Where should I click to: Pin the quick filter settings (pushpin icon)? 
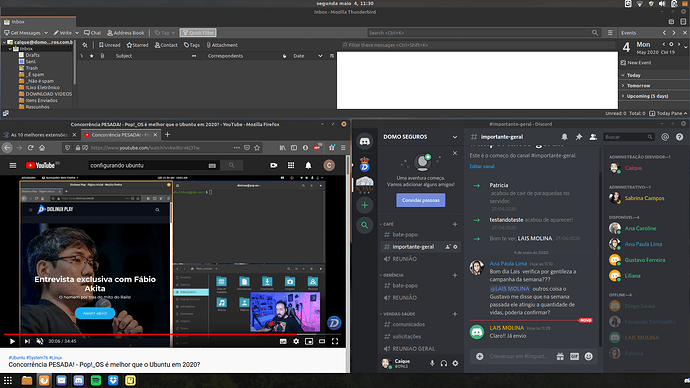[85, 45]
